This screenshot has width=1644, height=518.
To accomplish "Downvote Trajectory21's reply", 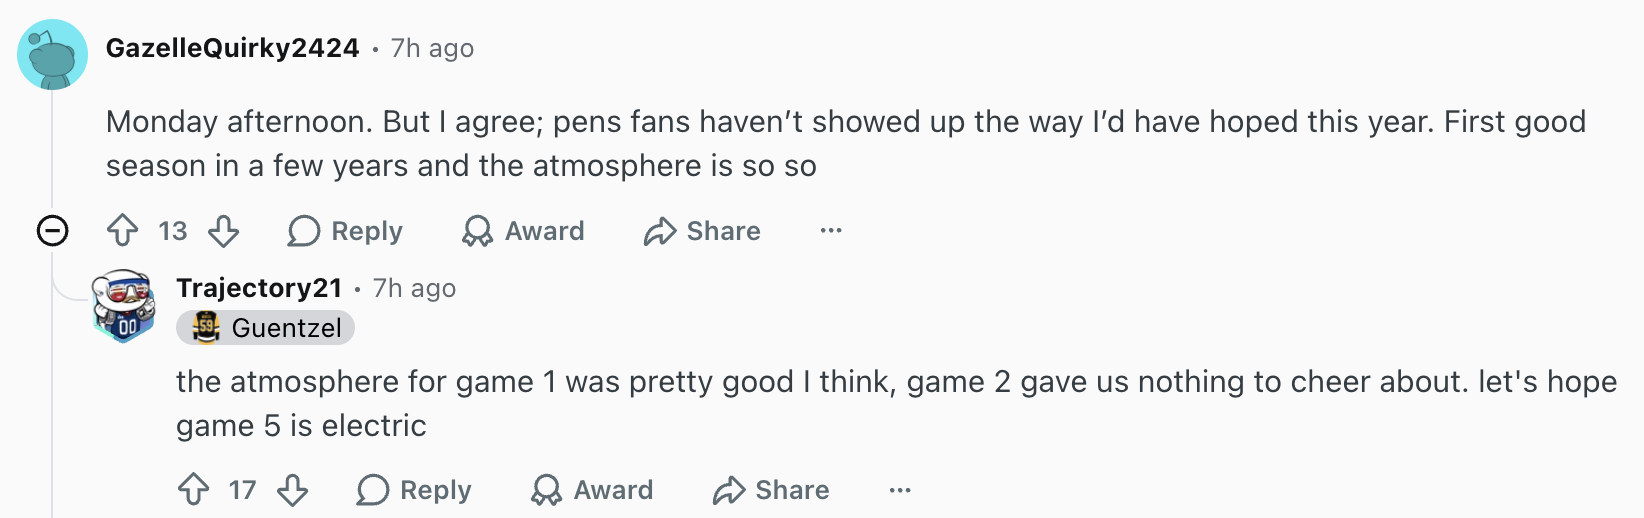I will pyautogui.click(x=293, y=490).
